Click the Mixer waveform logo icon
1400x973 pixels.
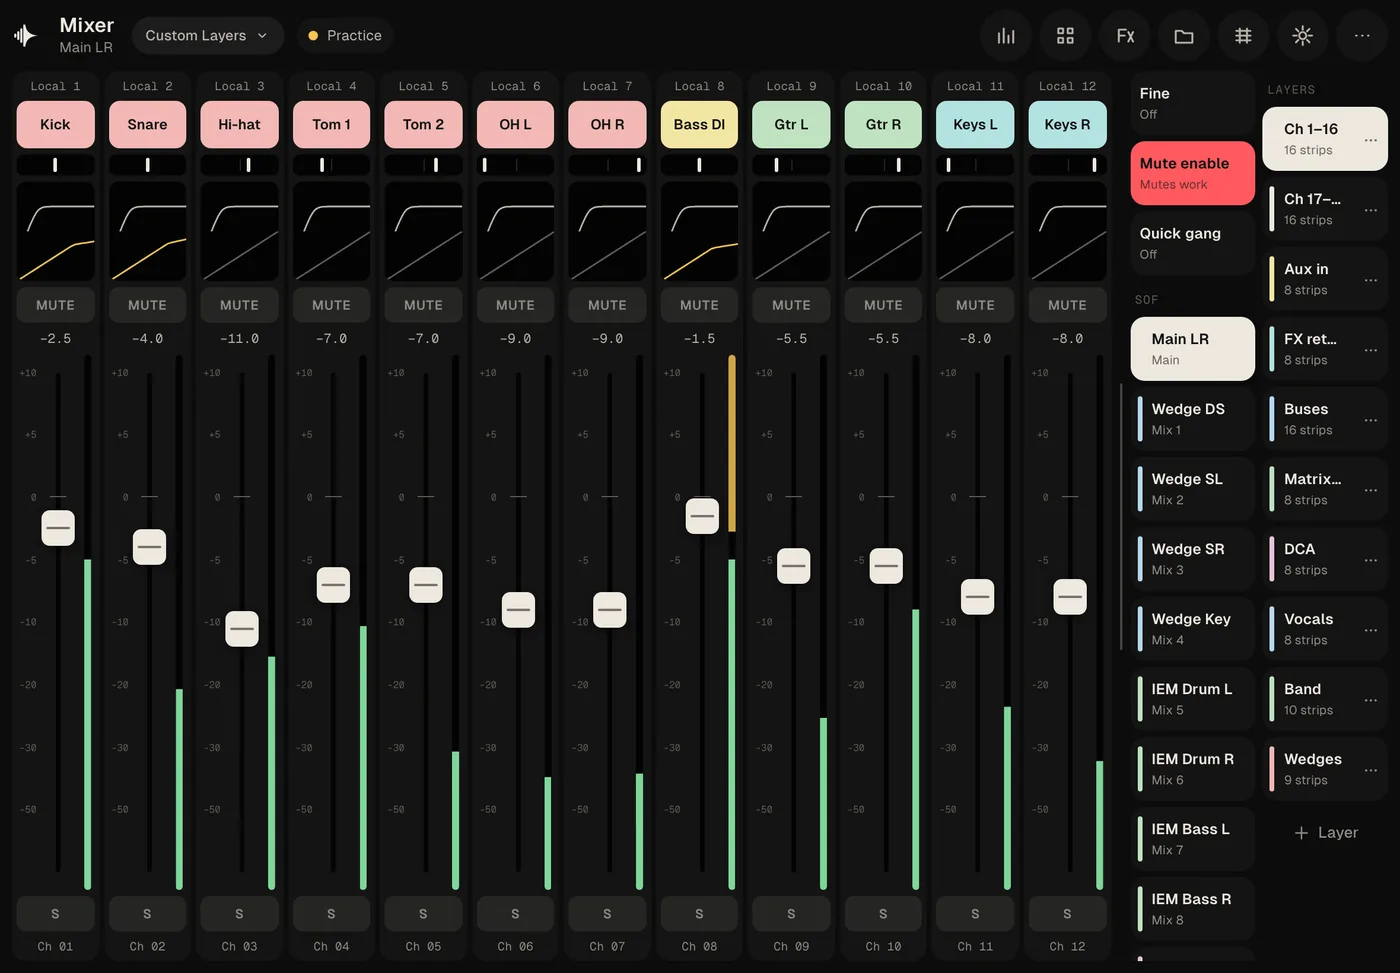25,36
